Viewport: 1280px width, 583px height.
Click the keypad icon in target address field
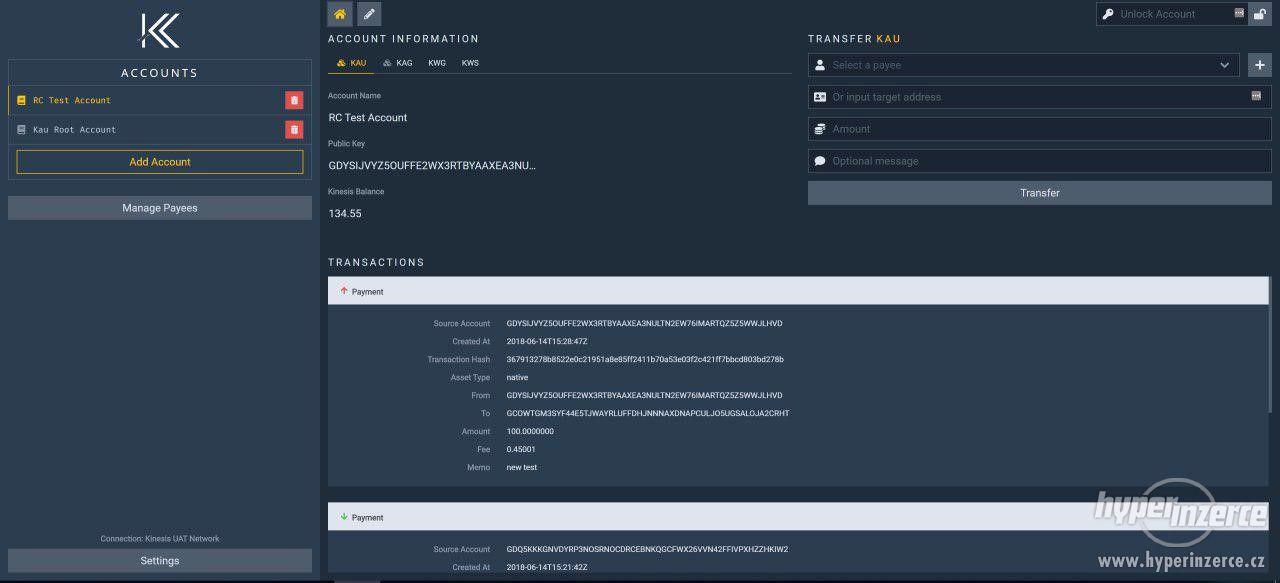(1256, 96)
